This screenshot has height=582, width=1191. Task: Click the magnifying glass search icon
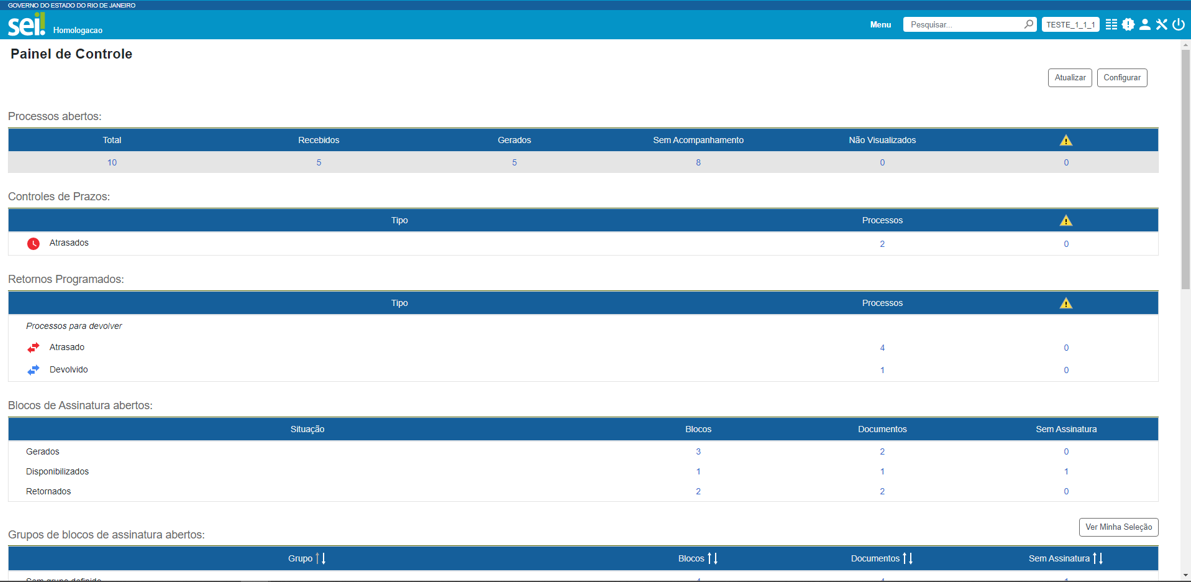[1028, 24]
